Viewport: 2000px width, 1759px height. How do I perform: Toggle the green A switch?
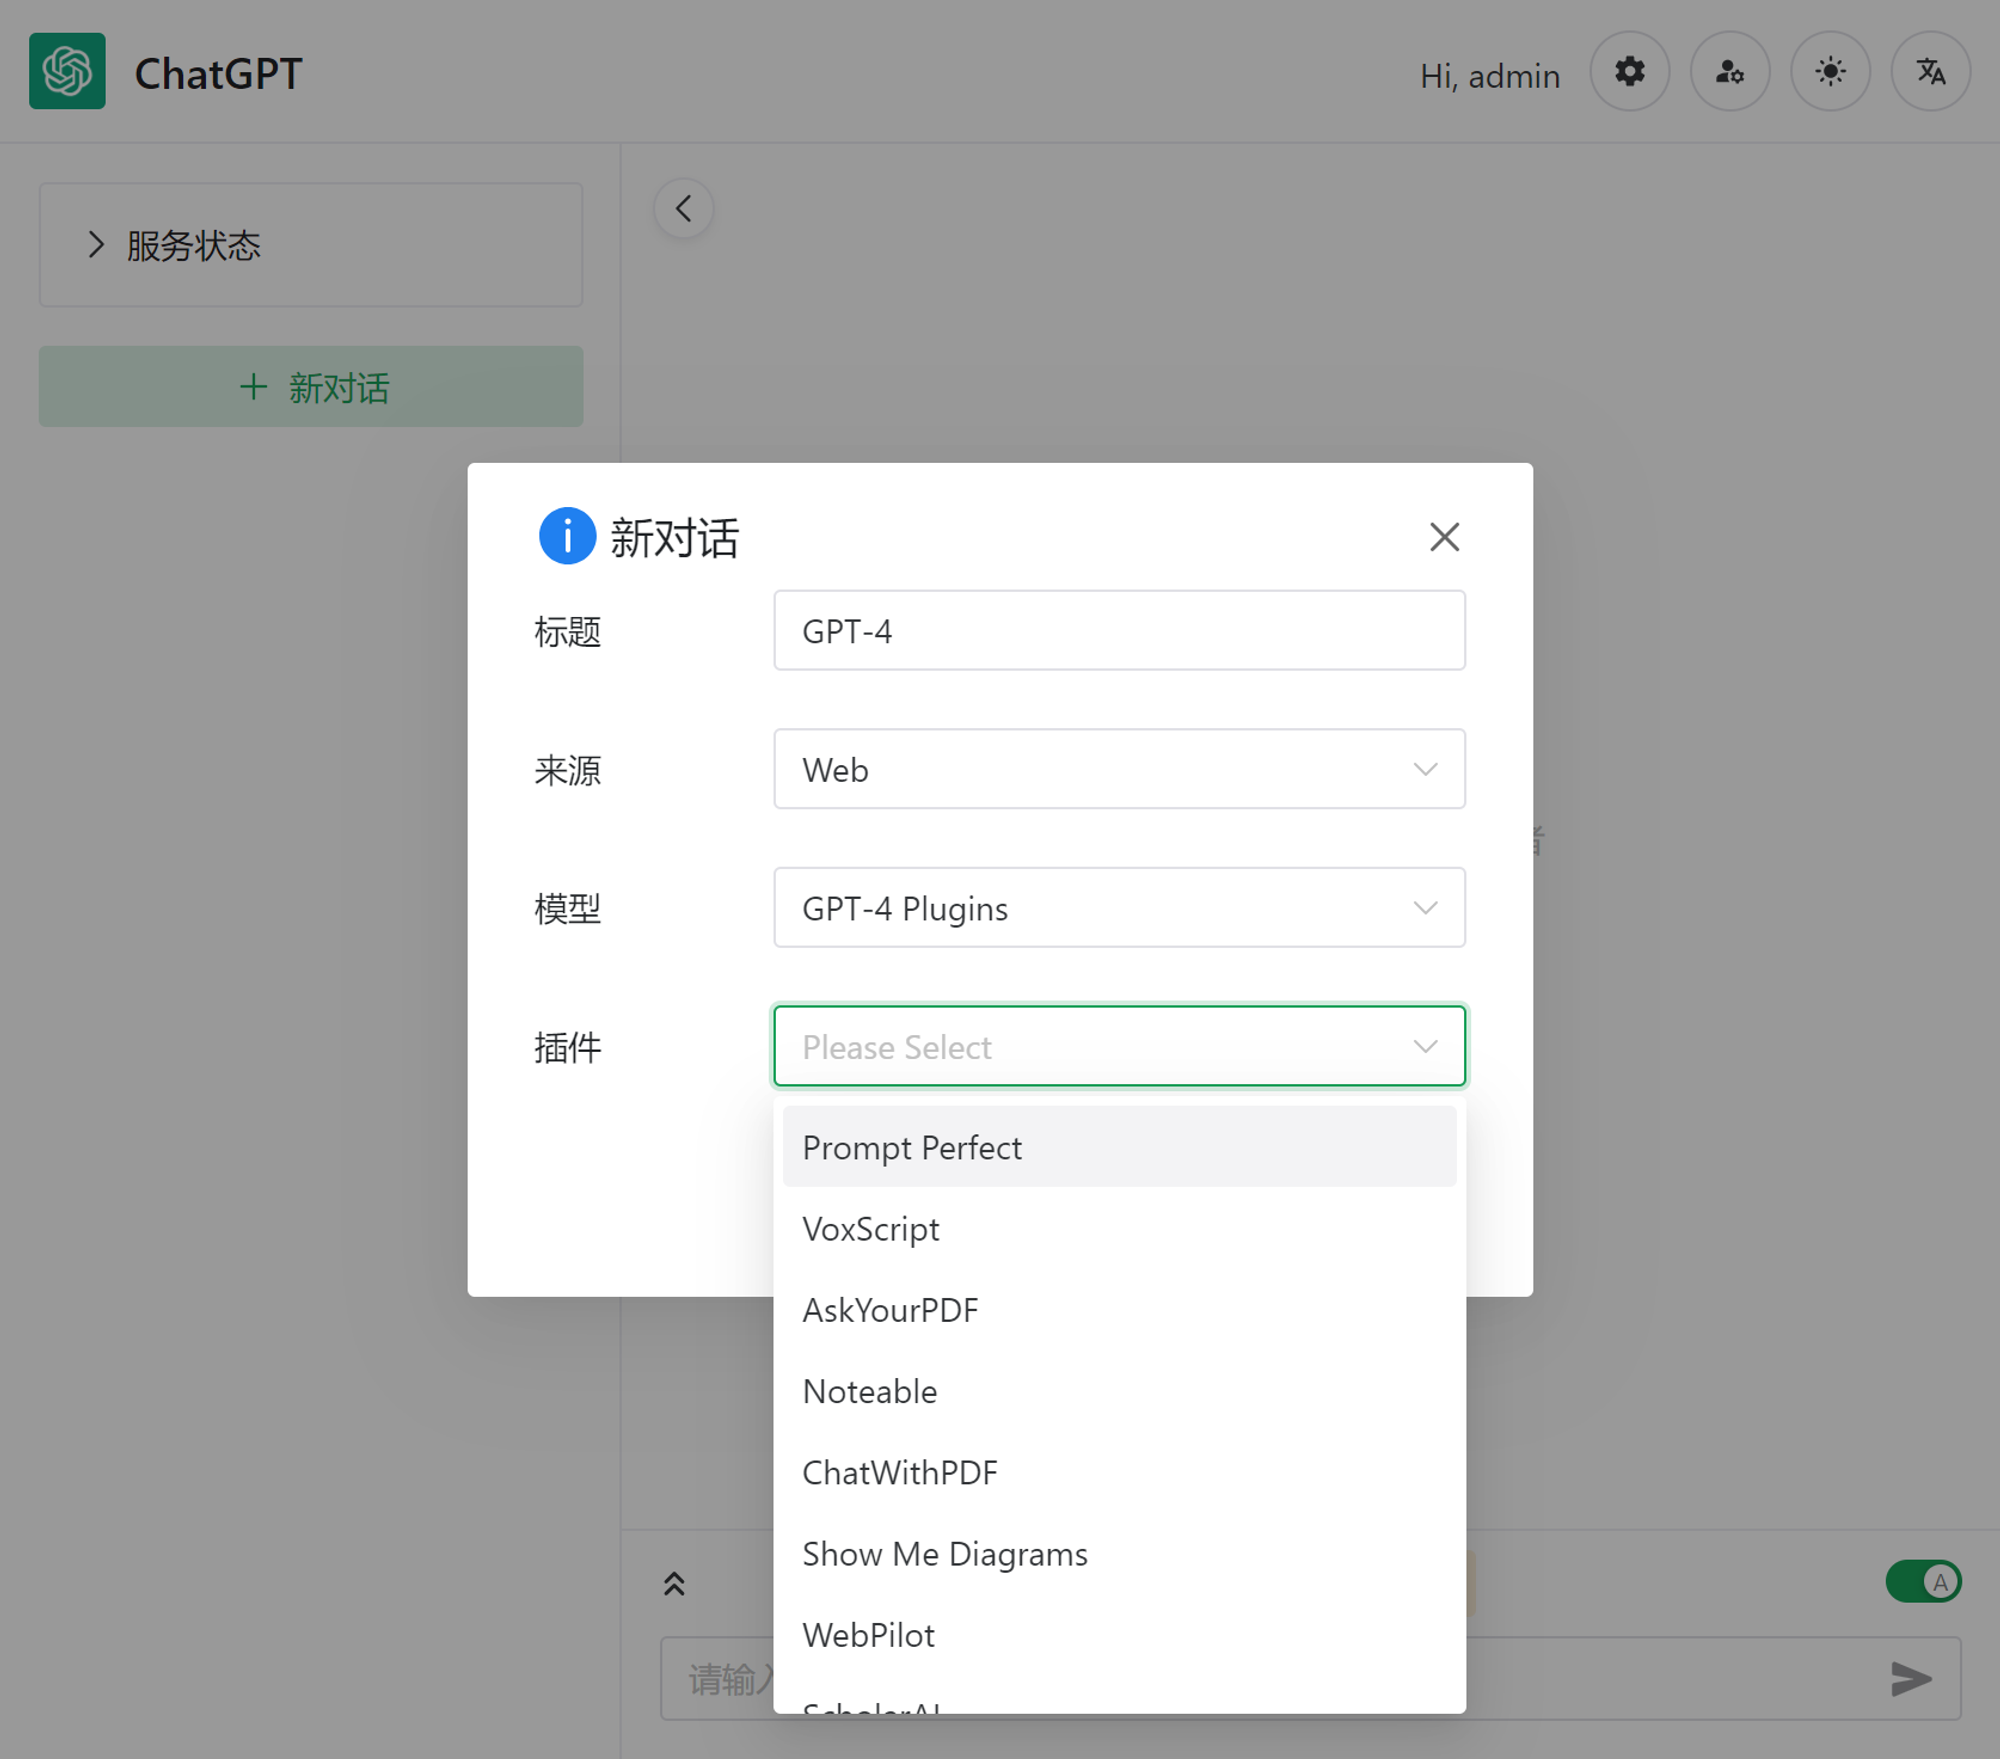pos(1923,1582)
